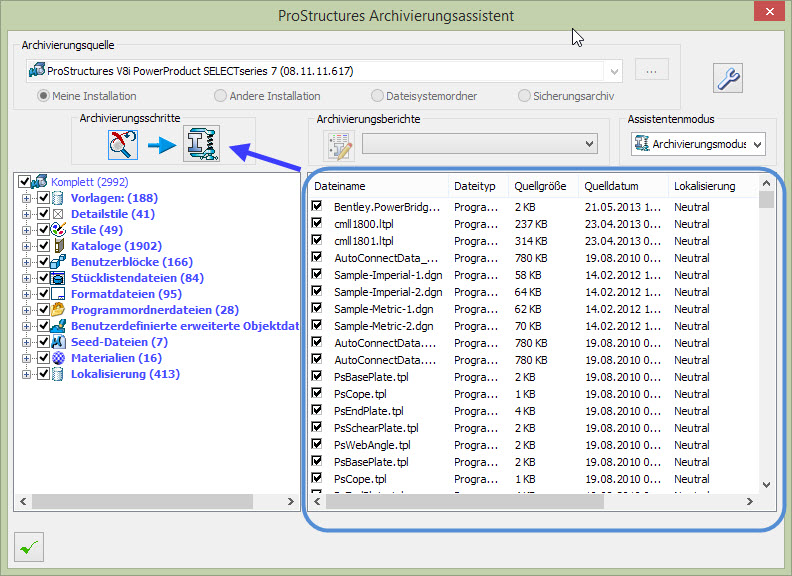This screenshot has height=576, width=792.
Task: Click the Detailstile category icon
Action: [x=58, y=214]
